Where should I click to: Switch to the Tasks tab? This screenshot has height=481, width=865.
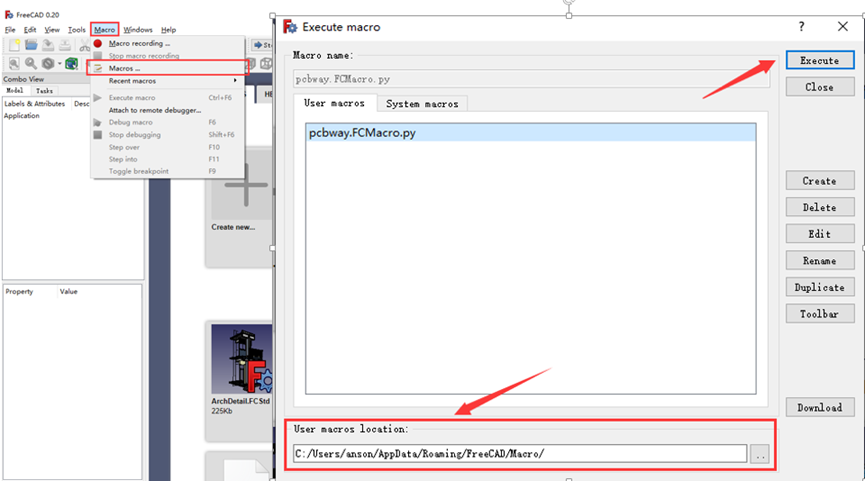44,90
